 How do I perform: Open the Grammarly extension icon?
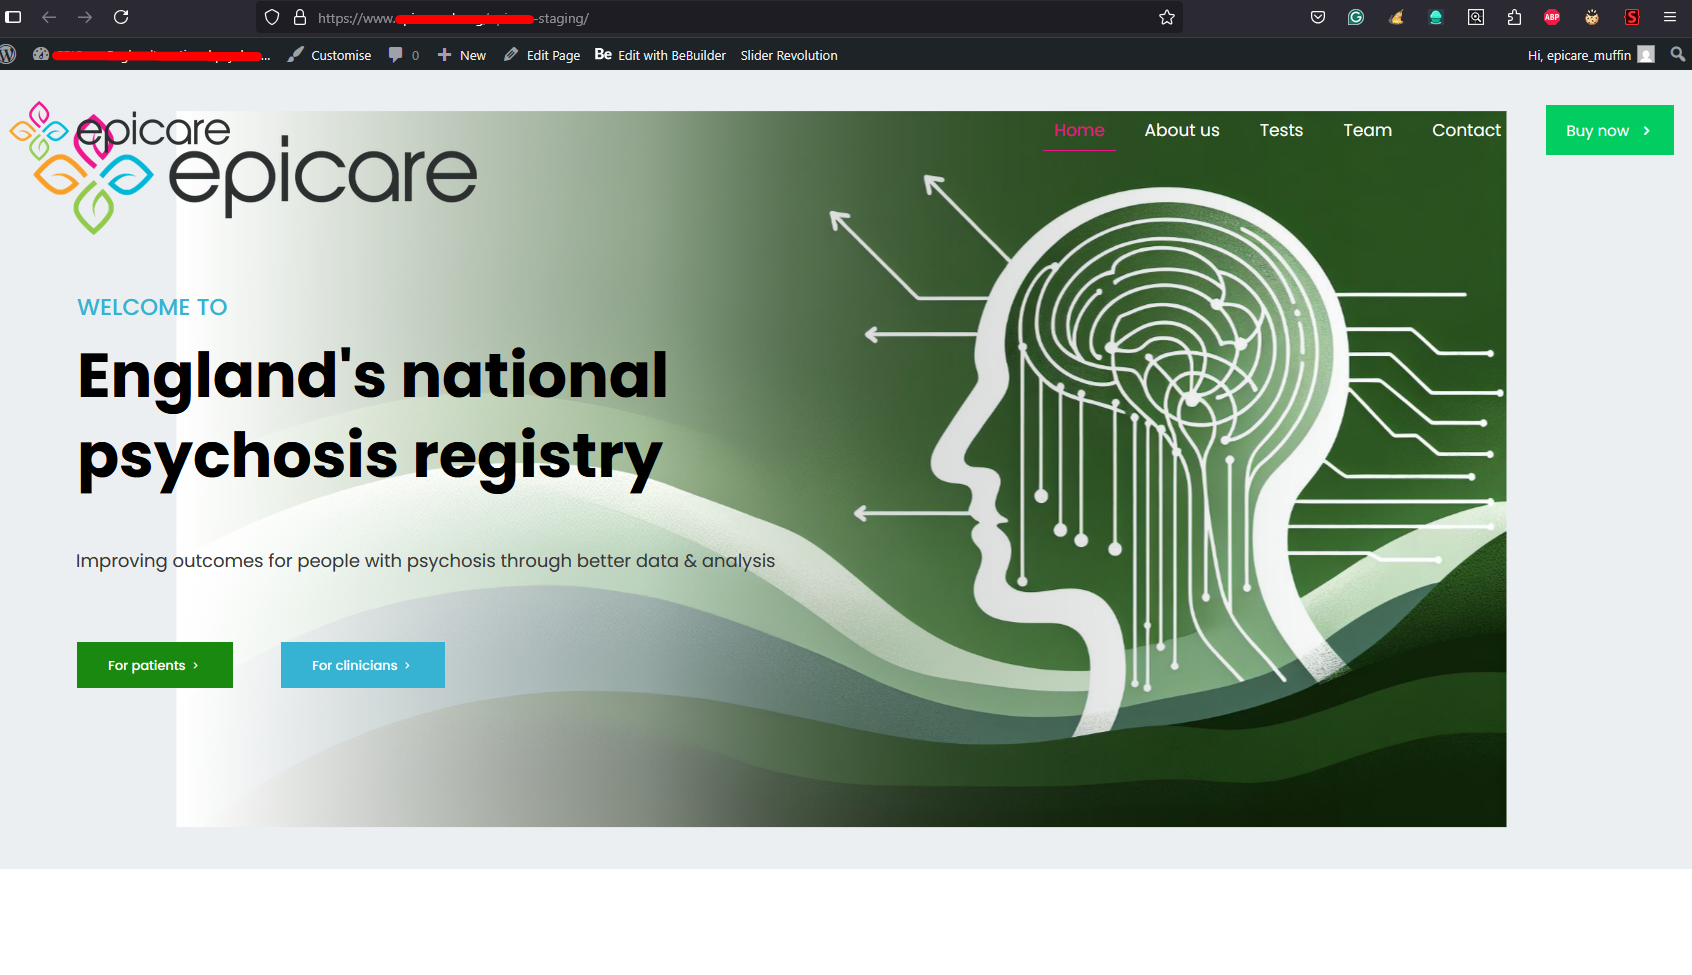[1356, 17]
